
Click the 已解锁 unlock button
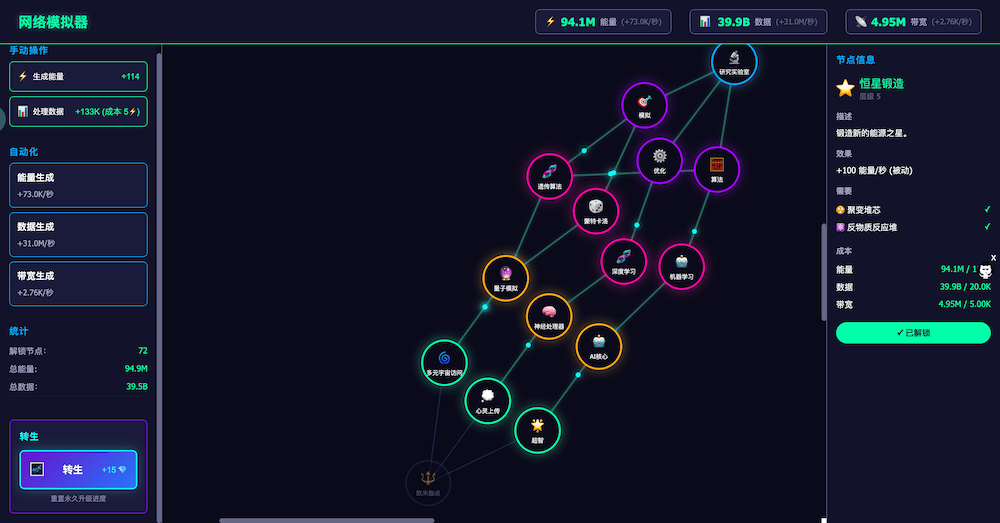click(913, 333)
